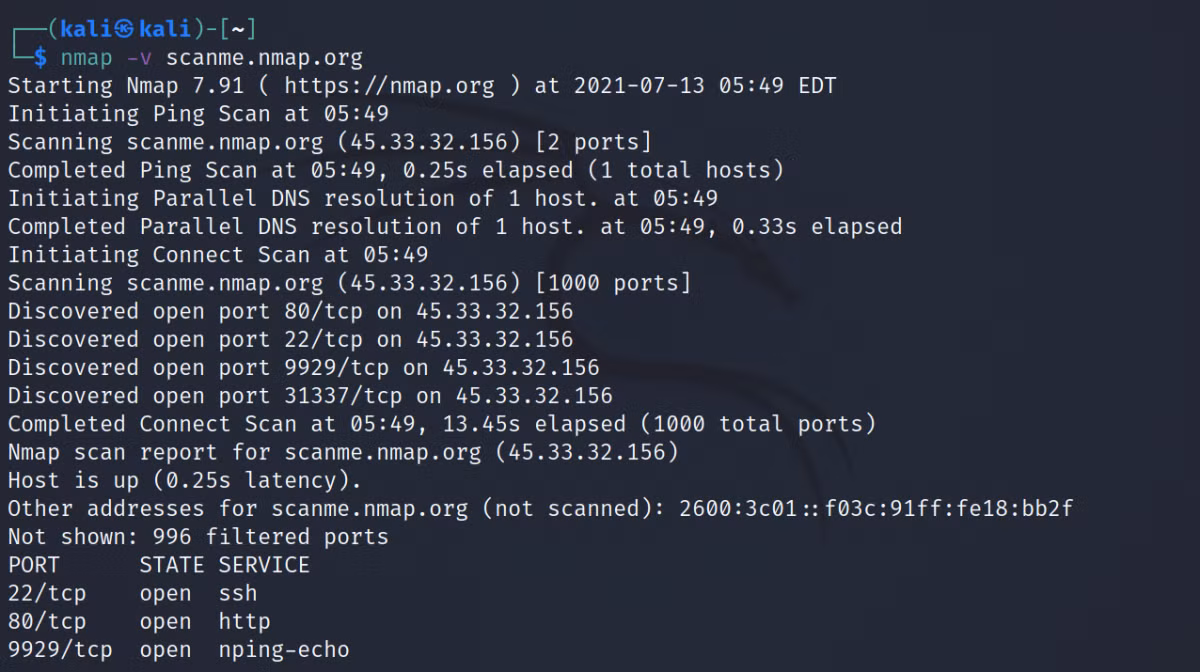Click the -v flag in the command
The height and width of the screenshot is (672, 1200).
click(139, 58)
